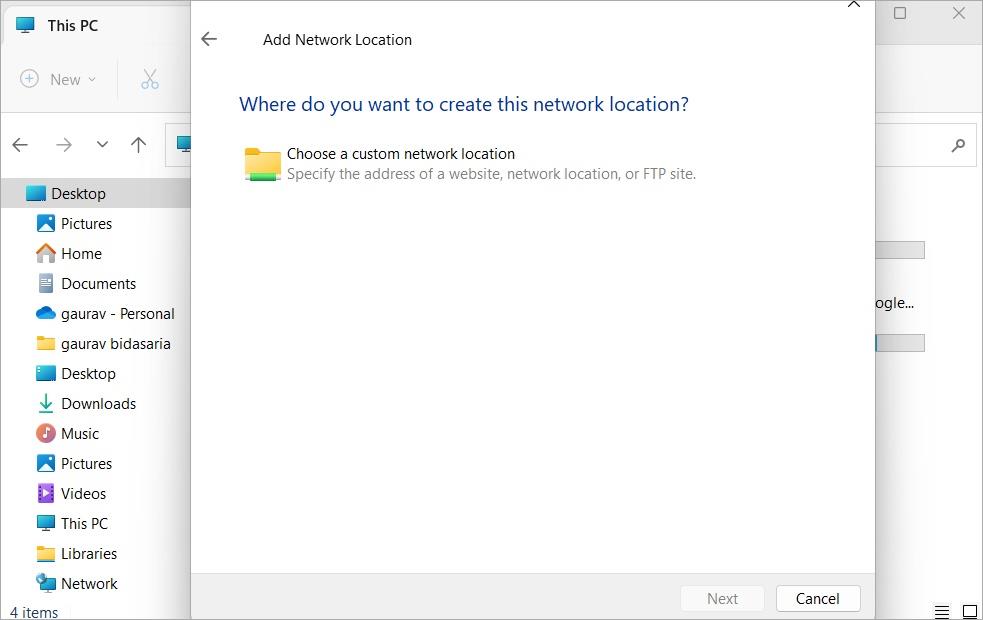983x620 pixels.
Task: Open recent locations dropdown chevron
Action: click(102, 145)
